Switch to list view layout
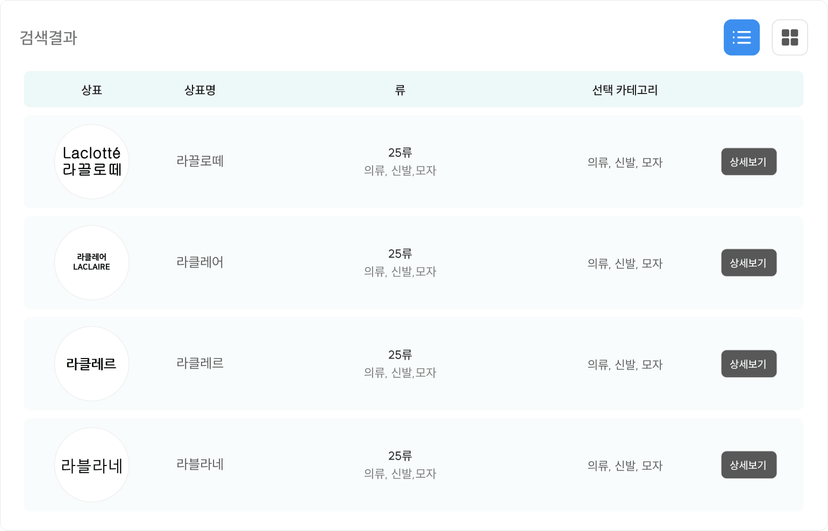 tap(741, 37)
